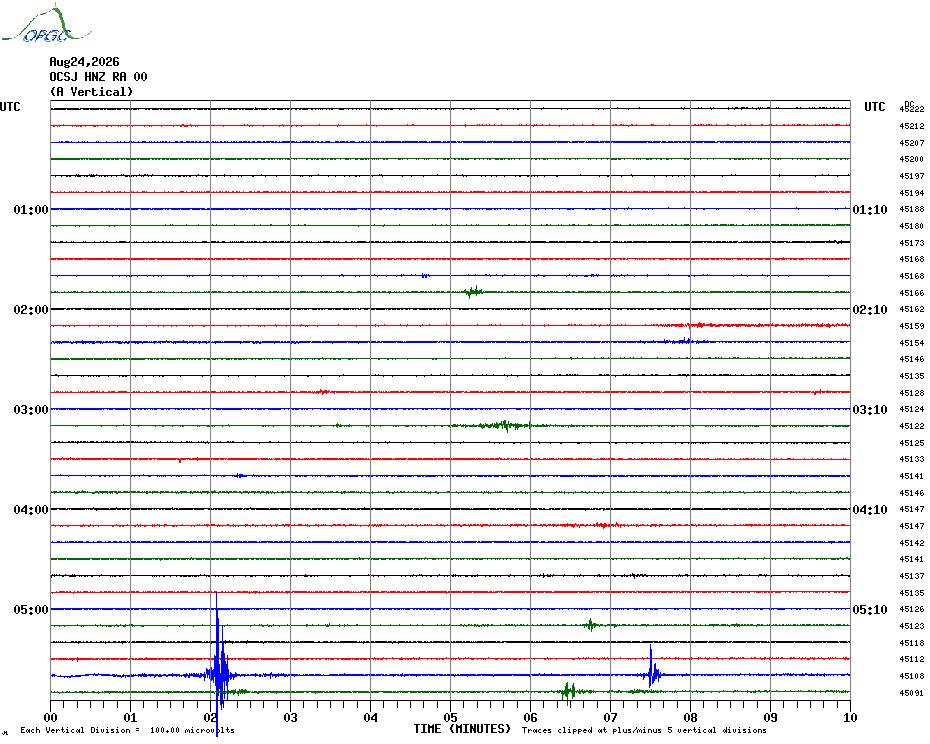Screen dimensions: 930x744
Task: Click the TIME (MINUTES) axis title
Action: click(462, 729)
